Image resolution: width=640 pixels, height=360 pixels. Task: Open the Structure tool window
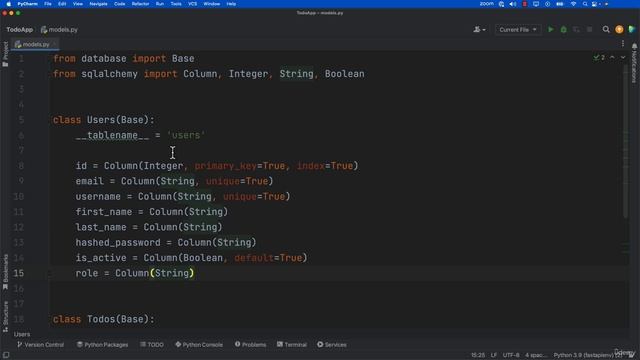5,316
